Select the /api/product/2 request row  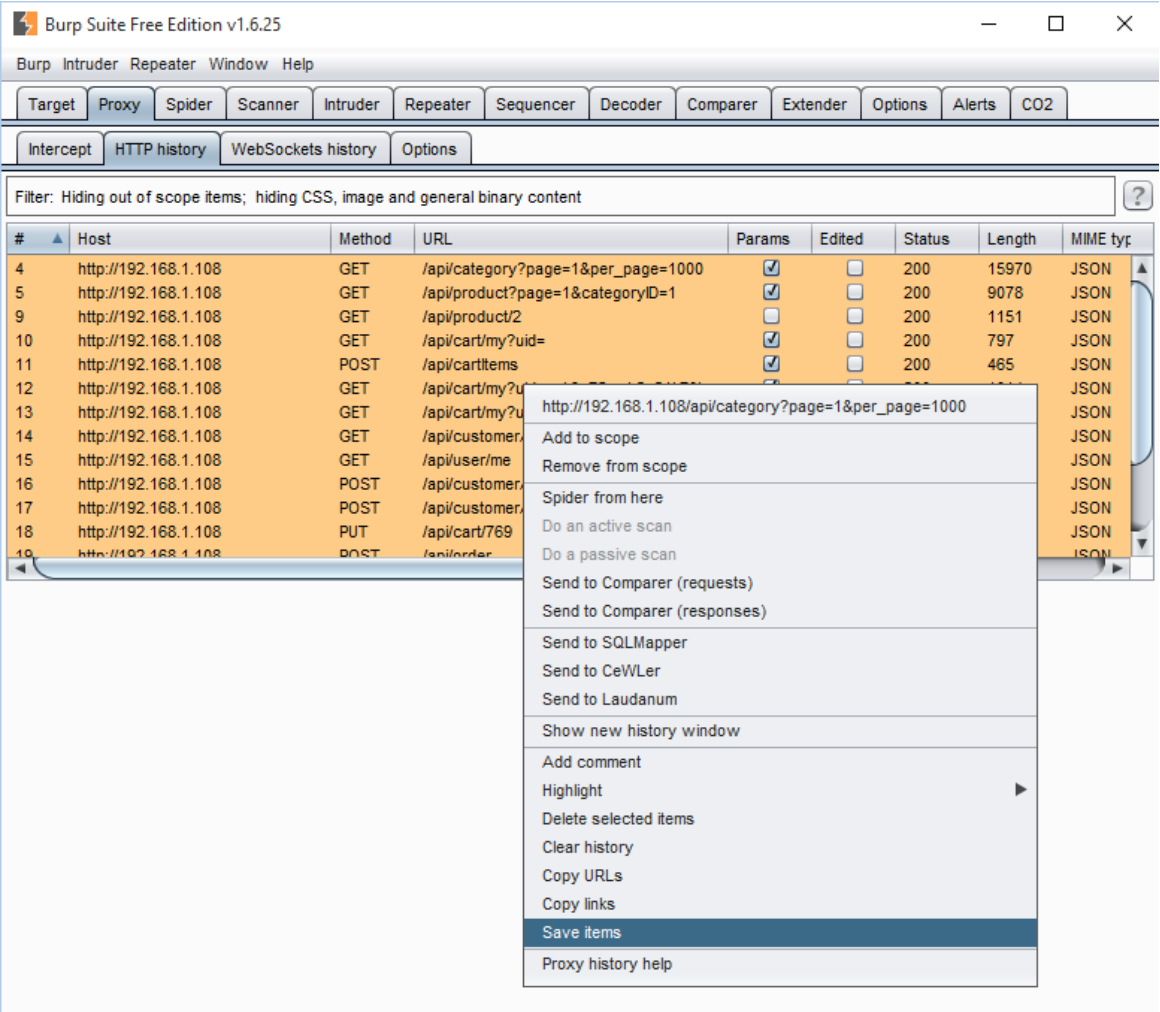coord(568,317)
